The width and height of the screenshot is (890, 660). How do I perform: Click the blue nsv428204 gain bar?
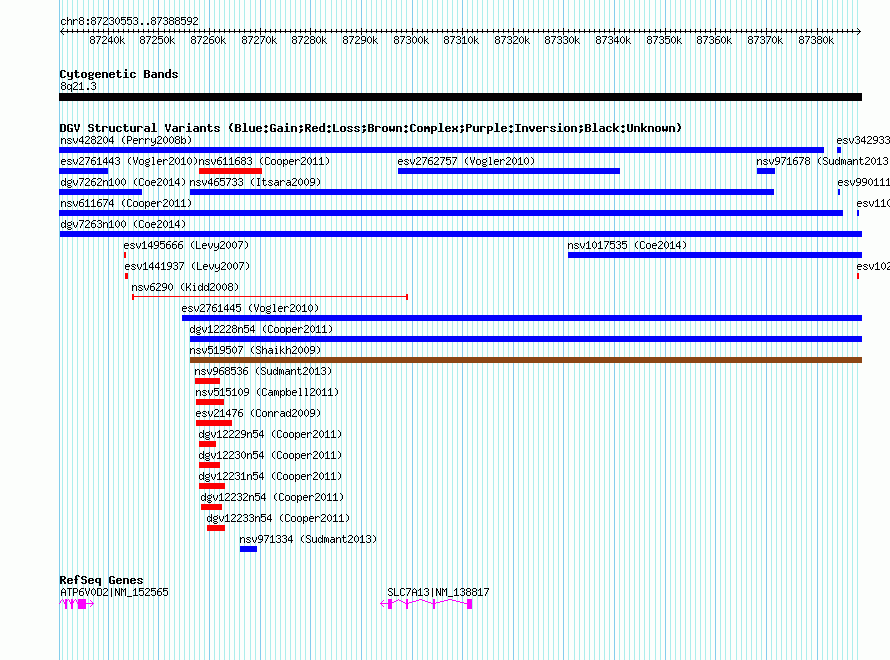(442, 150)
